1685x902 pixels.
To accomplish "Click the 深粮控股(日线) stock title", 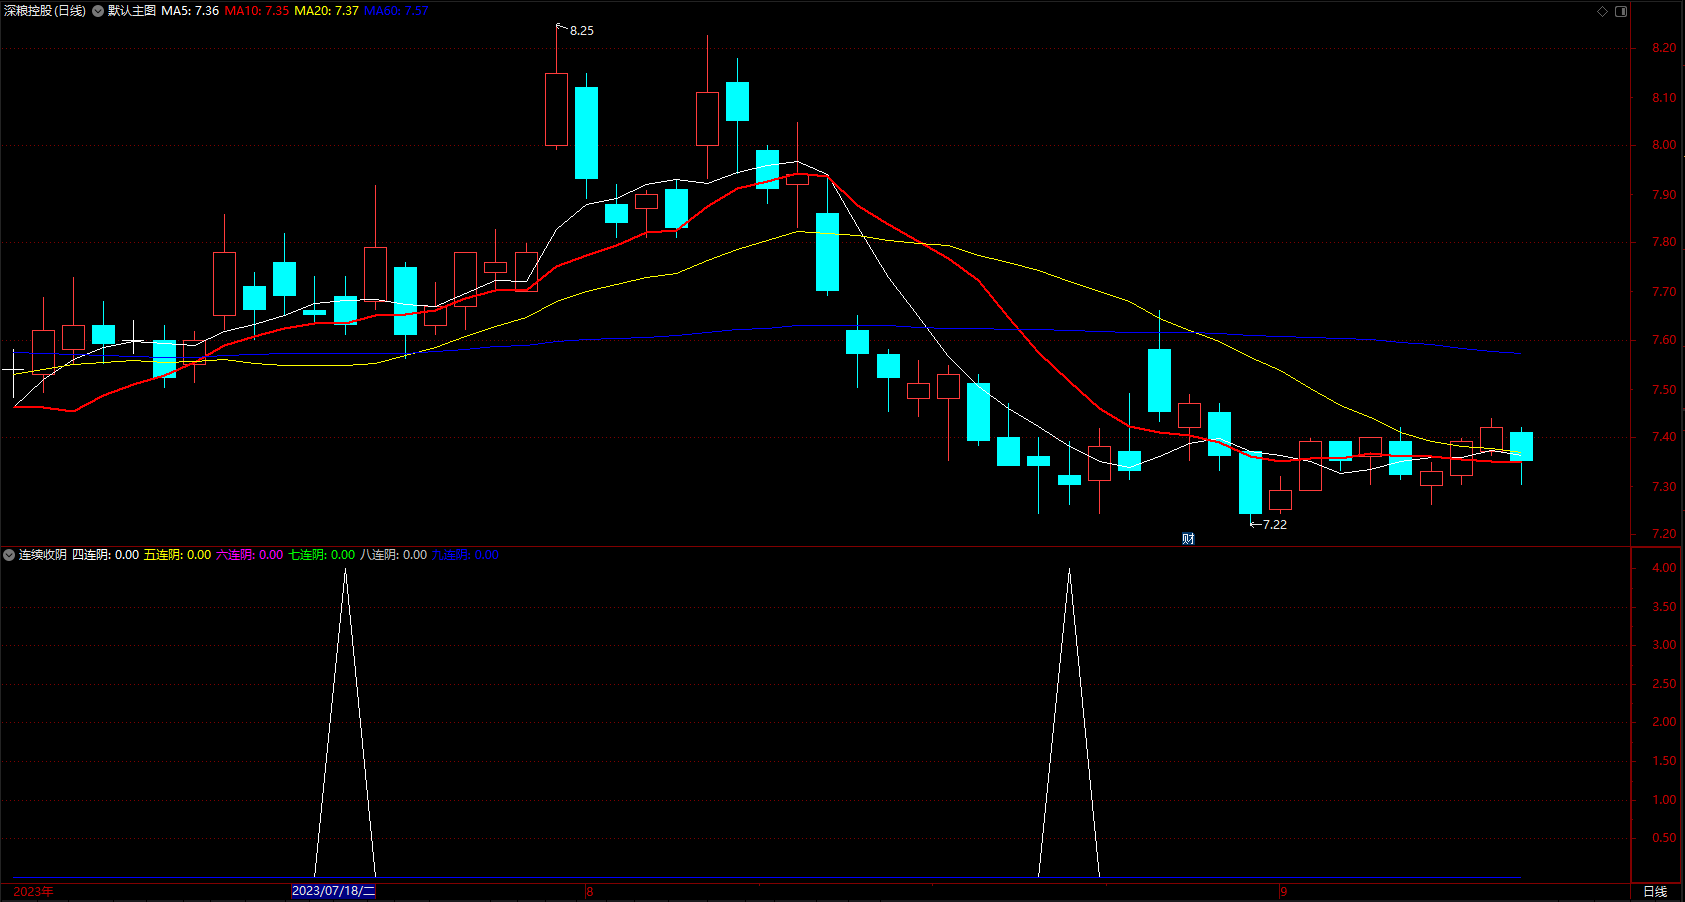I will coord(45,11).
